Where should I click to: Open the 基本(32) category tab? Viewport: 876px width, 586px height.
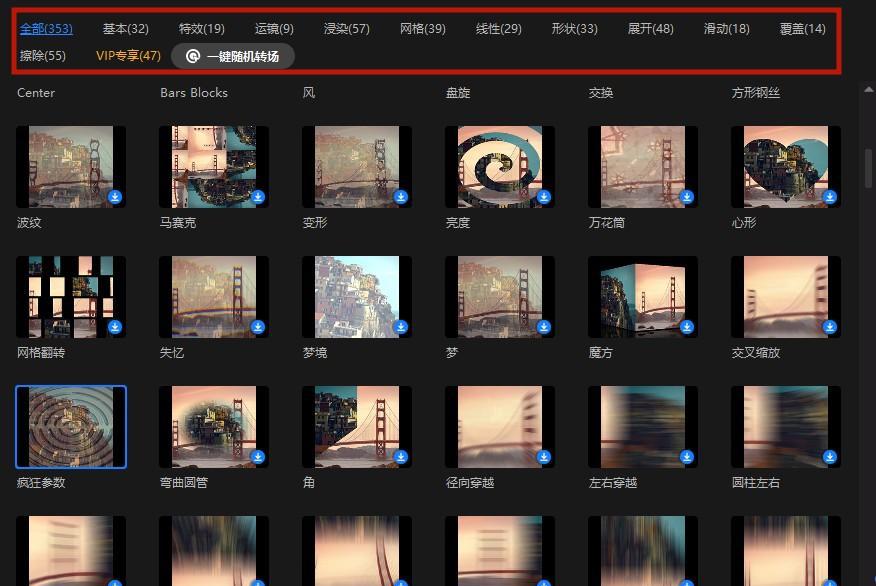point(126,28)
